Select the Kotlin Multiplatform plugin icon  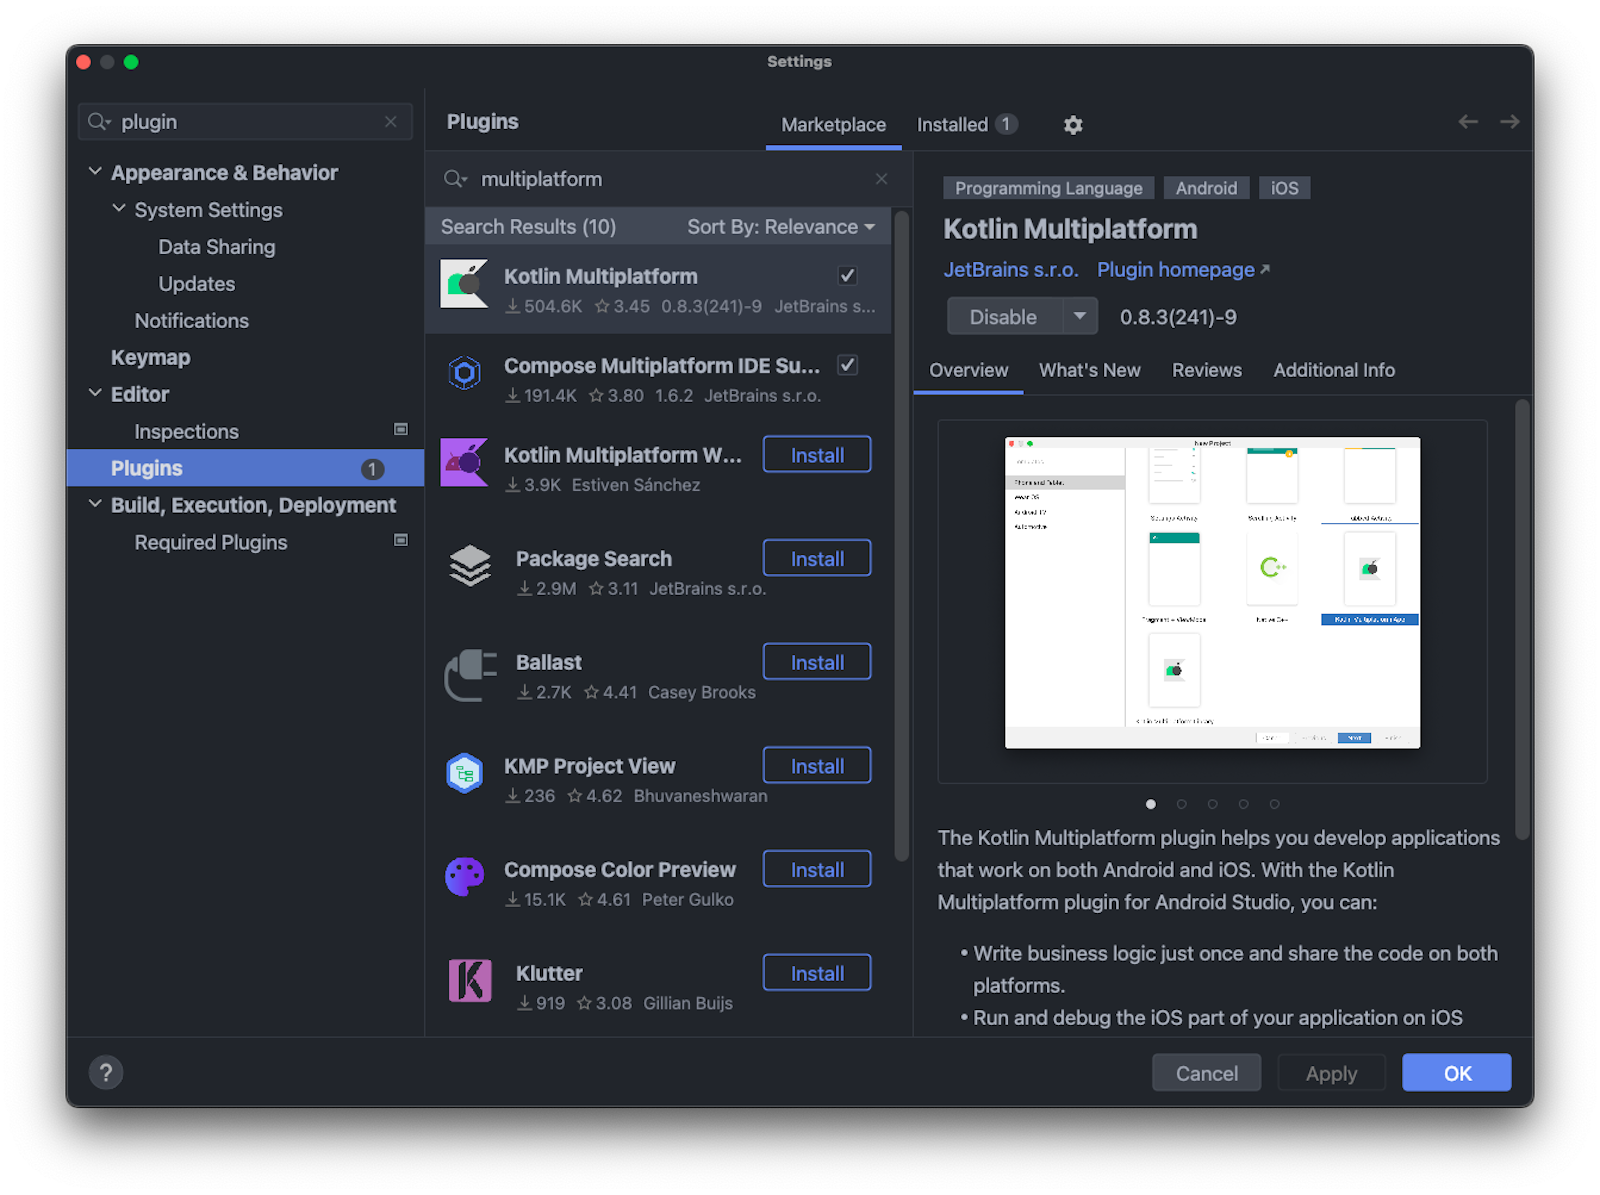tap(464, 285)
